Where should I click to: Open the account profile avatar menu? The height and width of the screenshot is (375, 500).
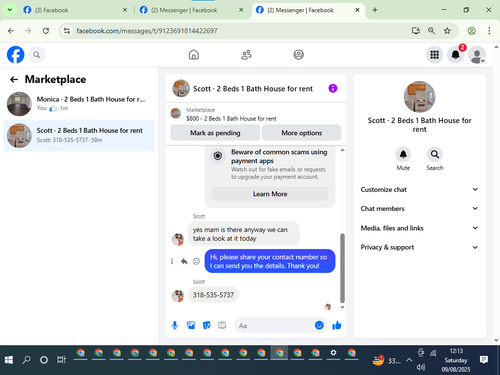477,55
